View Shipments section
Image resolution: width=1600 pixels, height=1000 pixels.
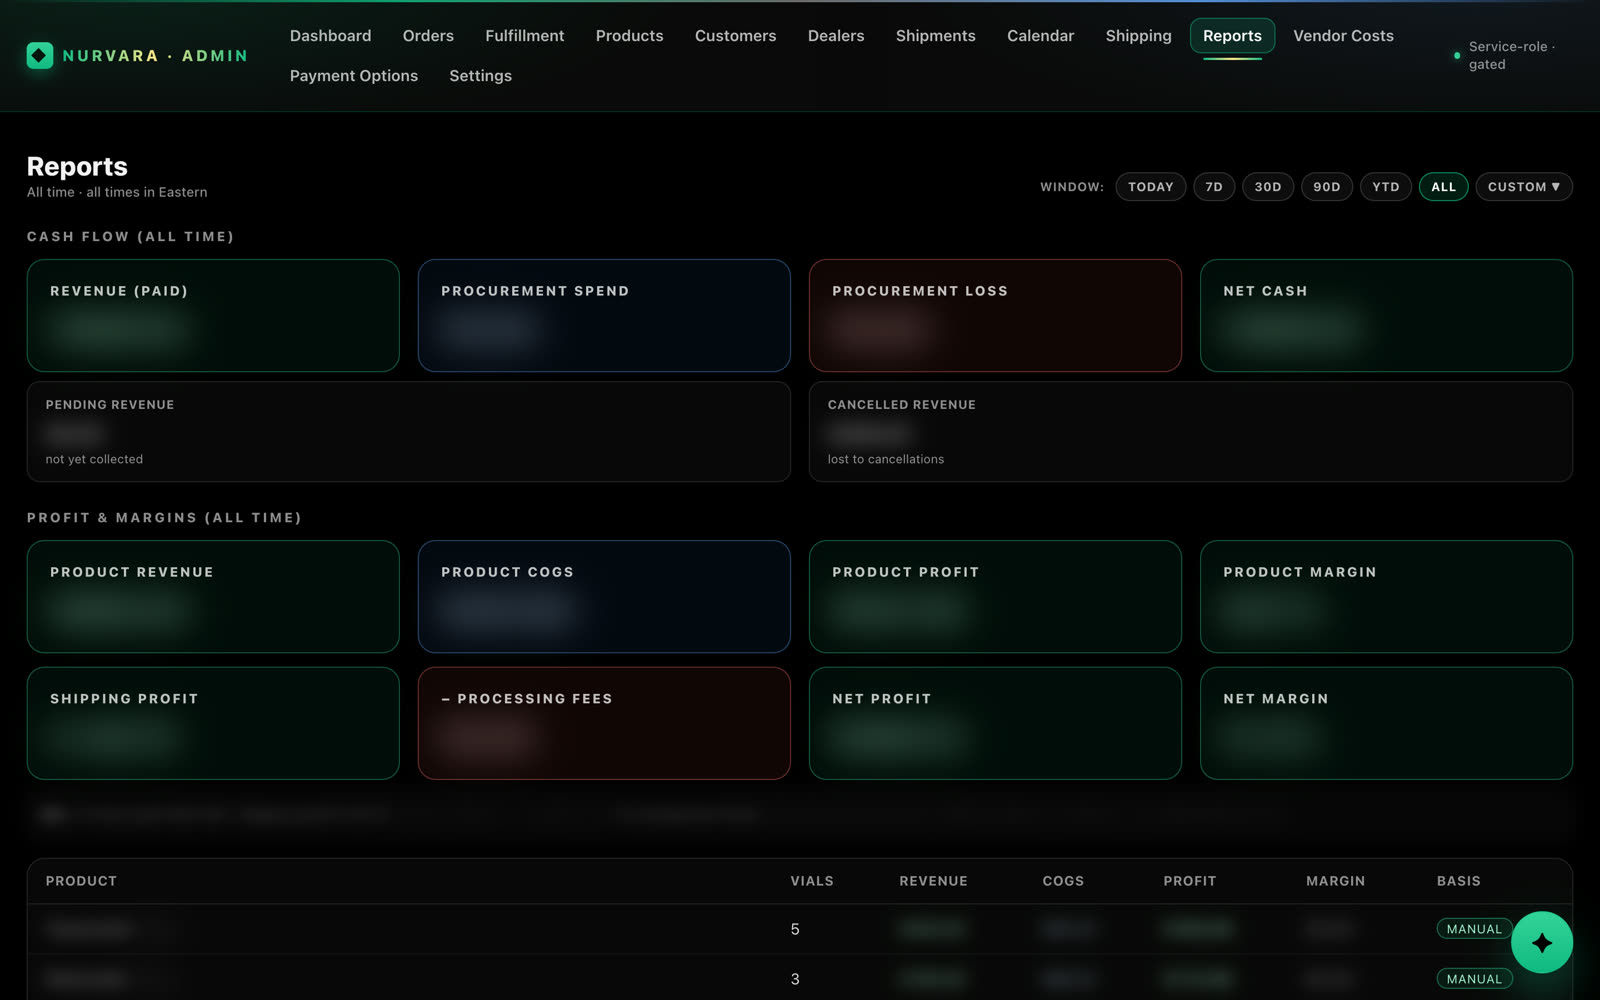click(935, 36)
